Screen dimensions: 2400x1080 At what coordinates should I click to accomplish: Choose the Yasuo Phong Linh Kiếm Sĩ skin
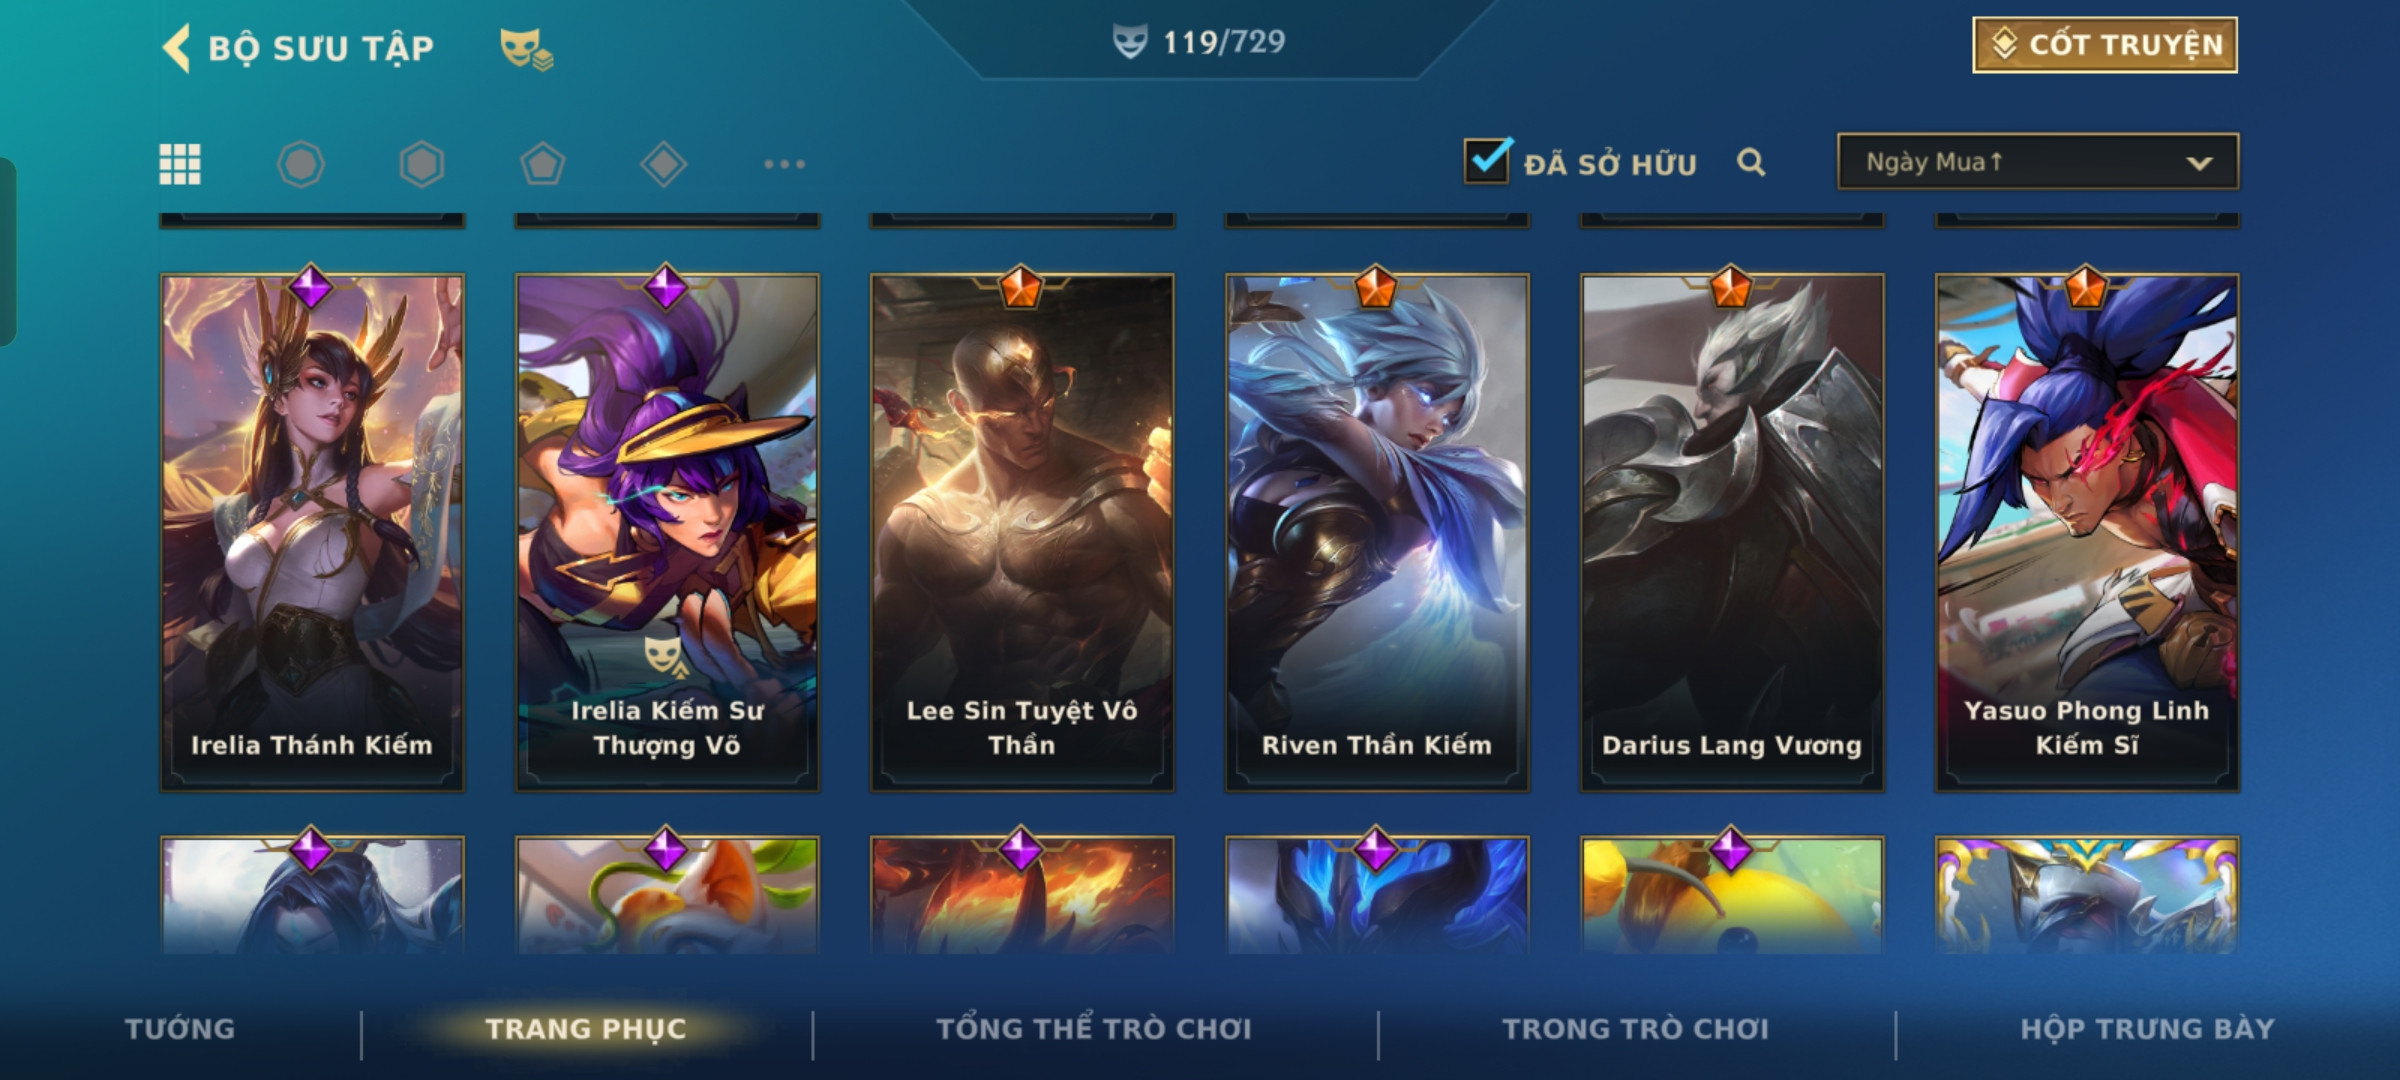2087,532
